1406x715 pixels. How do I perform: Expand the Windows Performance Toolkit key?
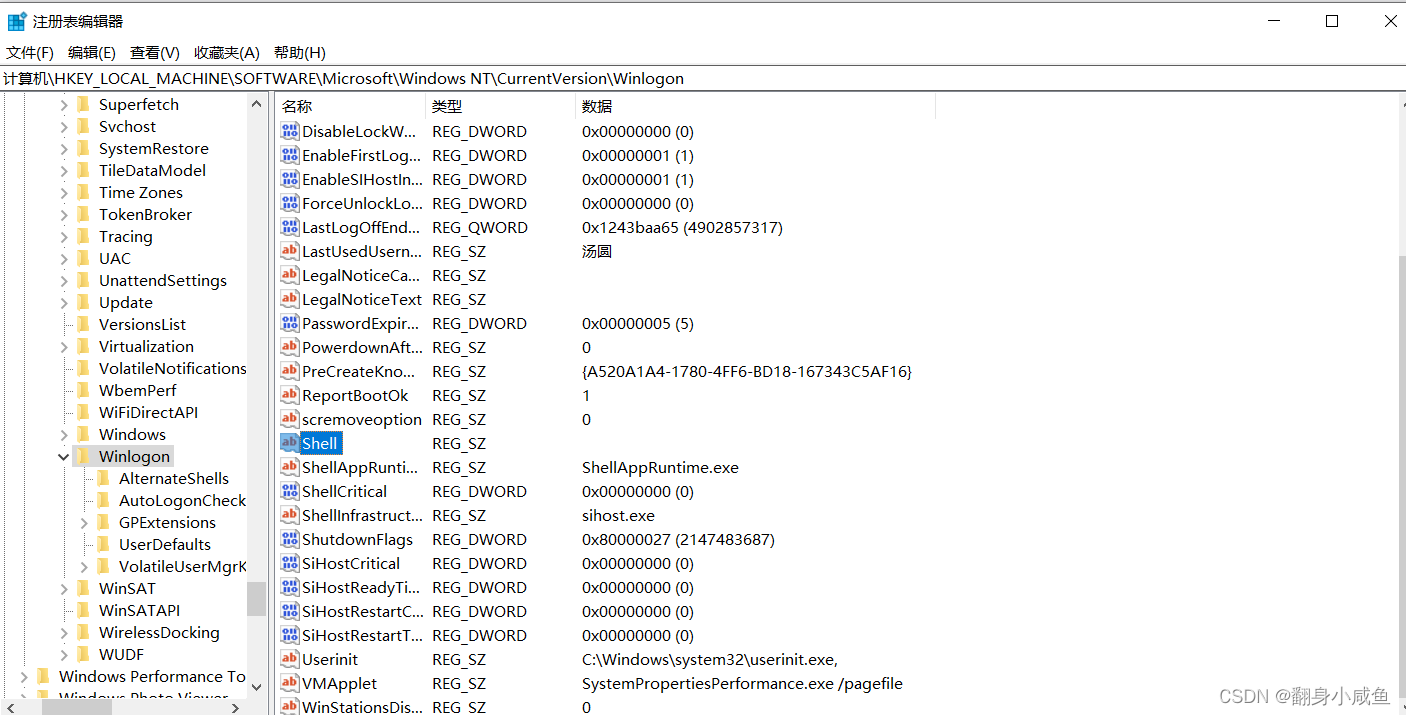24,677
